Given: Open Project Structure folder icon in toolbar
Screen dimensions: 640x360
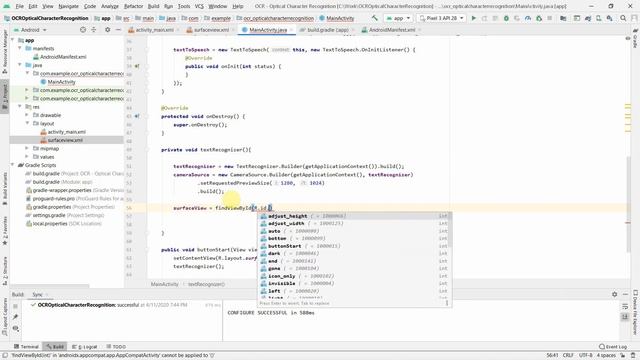Looking at the screenshot, I should click(x=563, y=18).
